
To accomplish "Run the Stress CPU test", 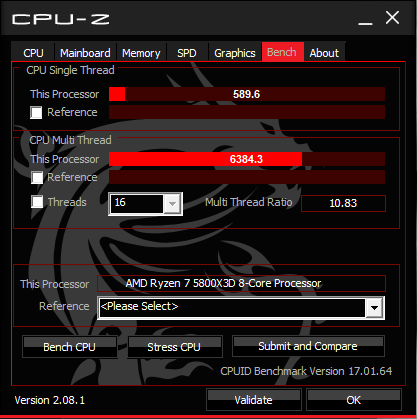I will (175, 347).
